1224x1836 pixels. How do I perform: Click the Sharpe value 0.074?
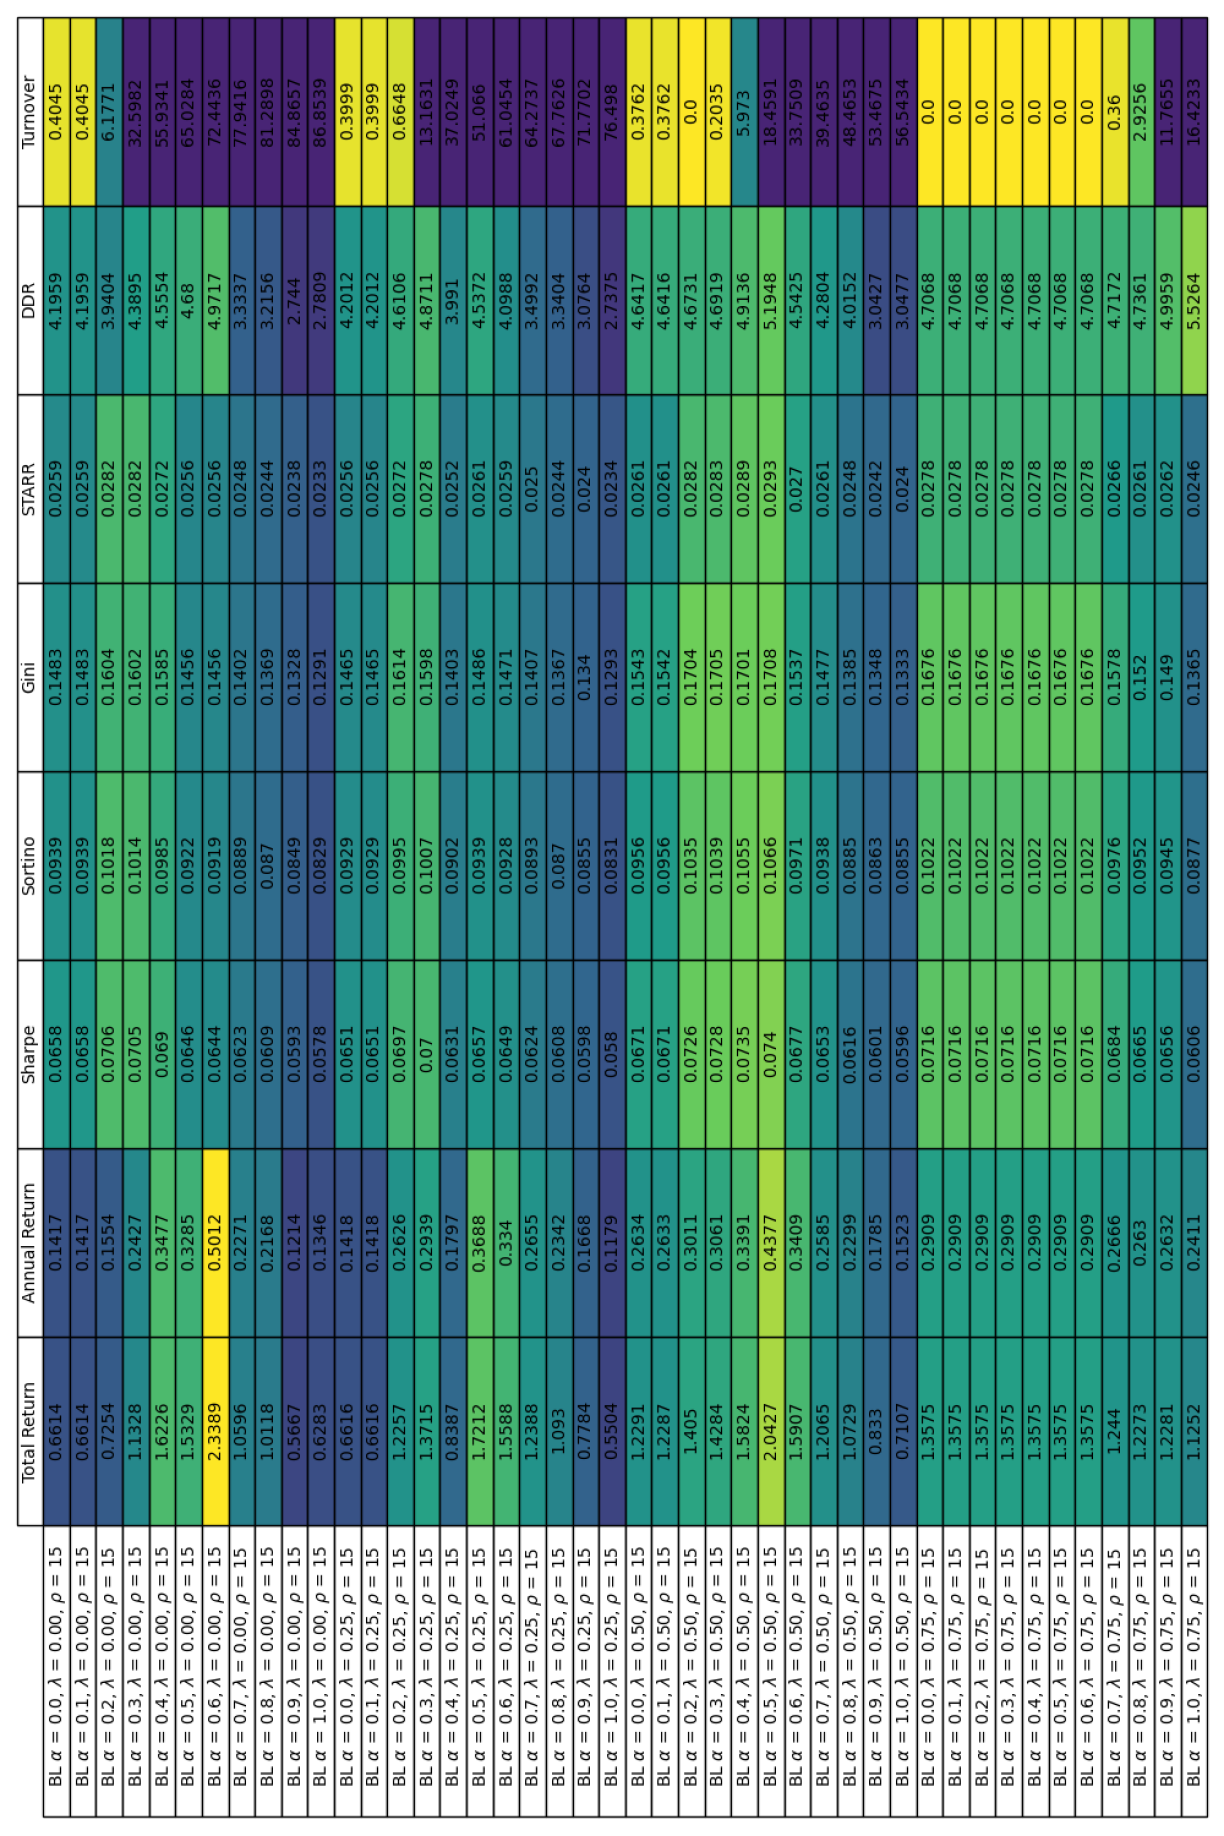tap(771, 1054)
